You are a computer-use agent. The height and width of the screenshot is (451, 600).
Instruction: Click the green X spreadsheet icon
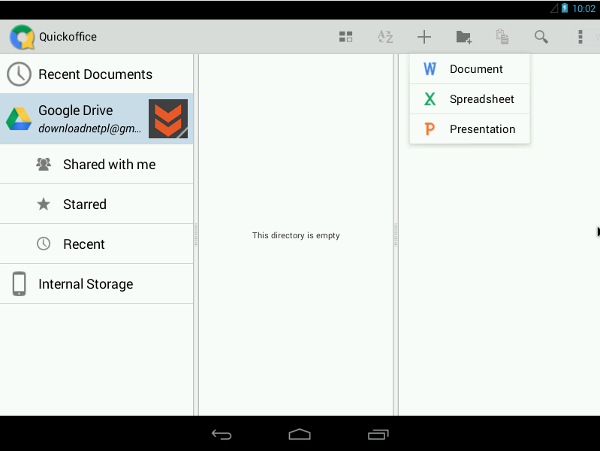430,99
